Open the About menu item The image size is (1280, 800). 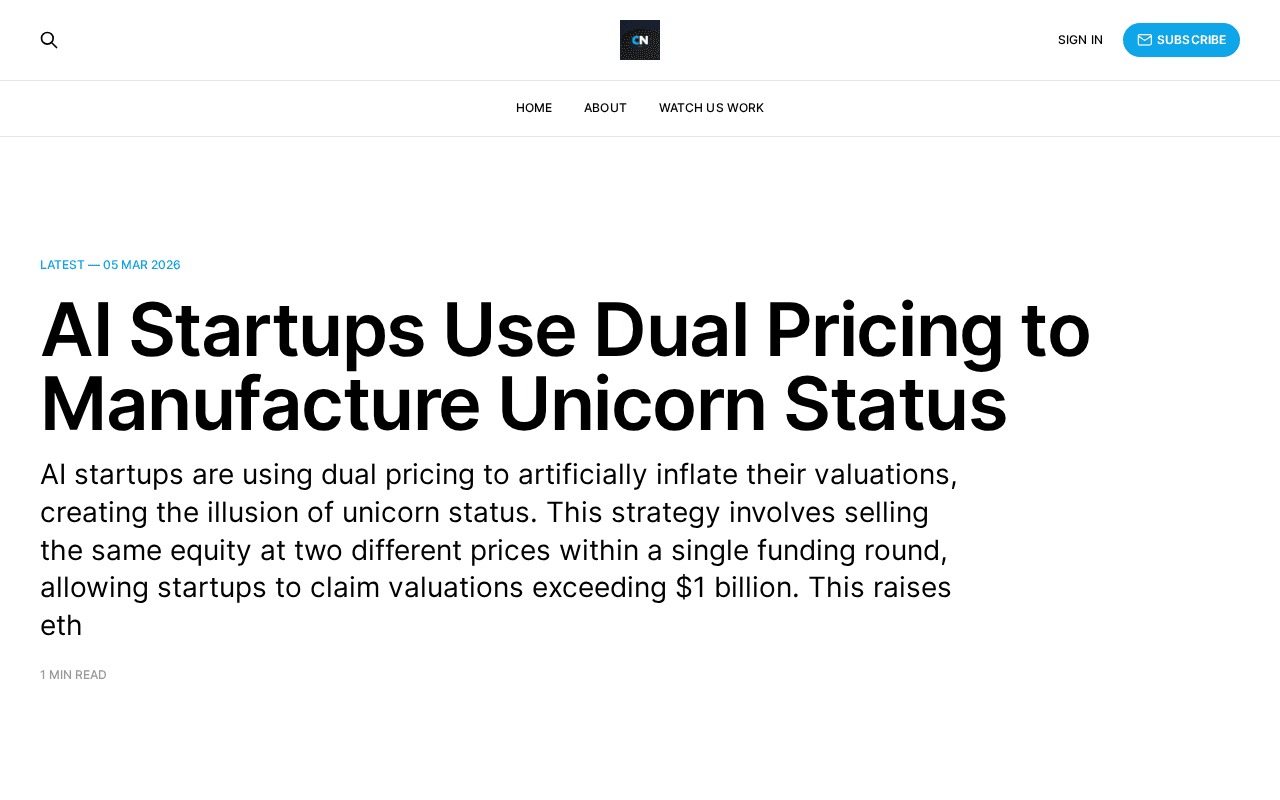605,108
